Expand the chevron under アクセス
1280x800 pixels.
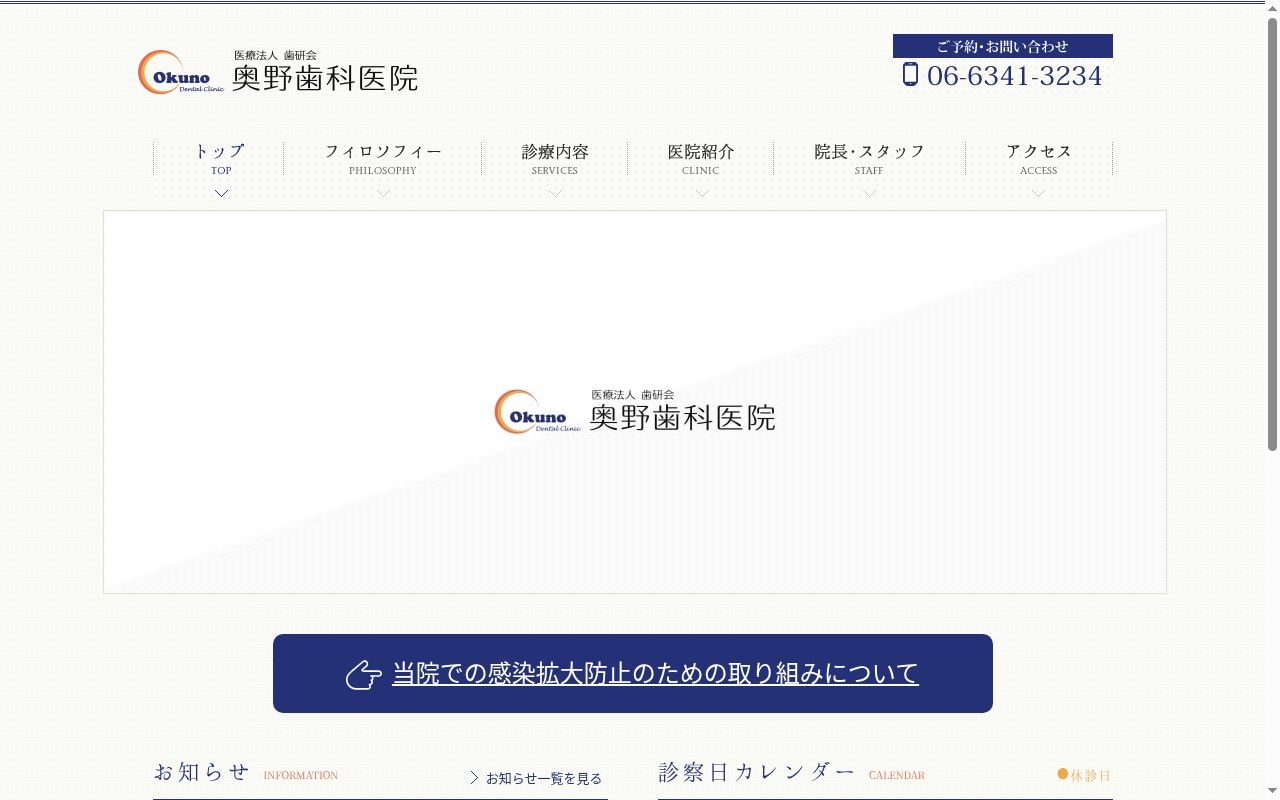tap(1039, 193)
